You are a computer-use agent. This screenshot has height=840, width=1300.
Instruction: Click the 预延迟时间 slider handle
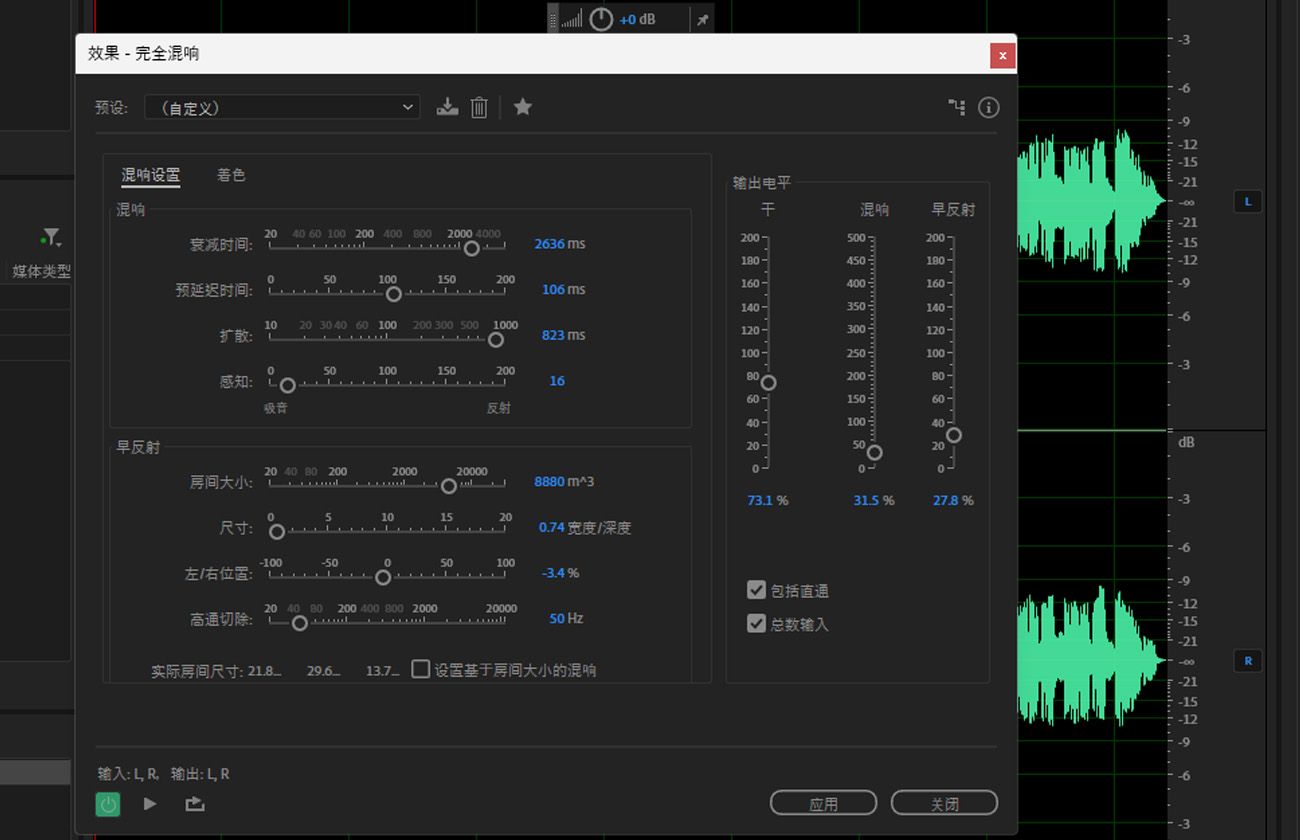click(x=394, y=294)
